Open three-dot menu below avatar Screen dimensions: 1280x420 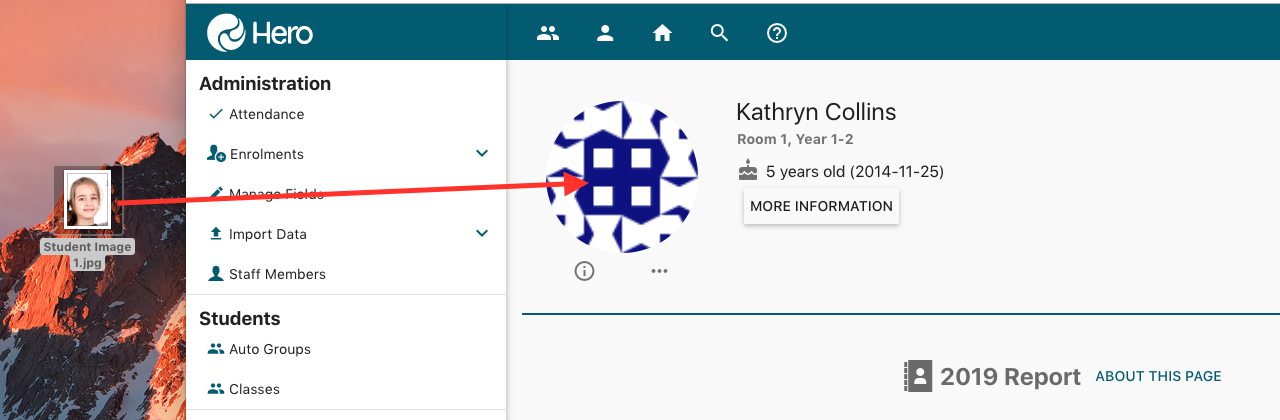pos(659,271)
